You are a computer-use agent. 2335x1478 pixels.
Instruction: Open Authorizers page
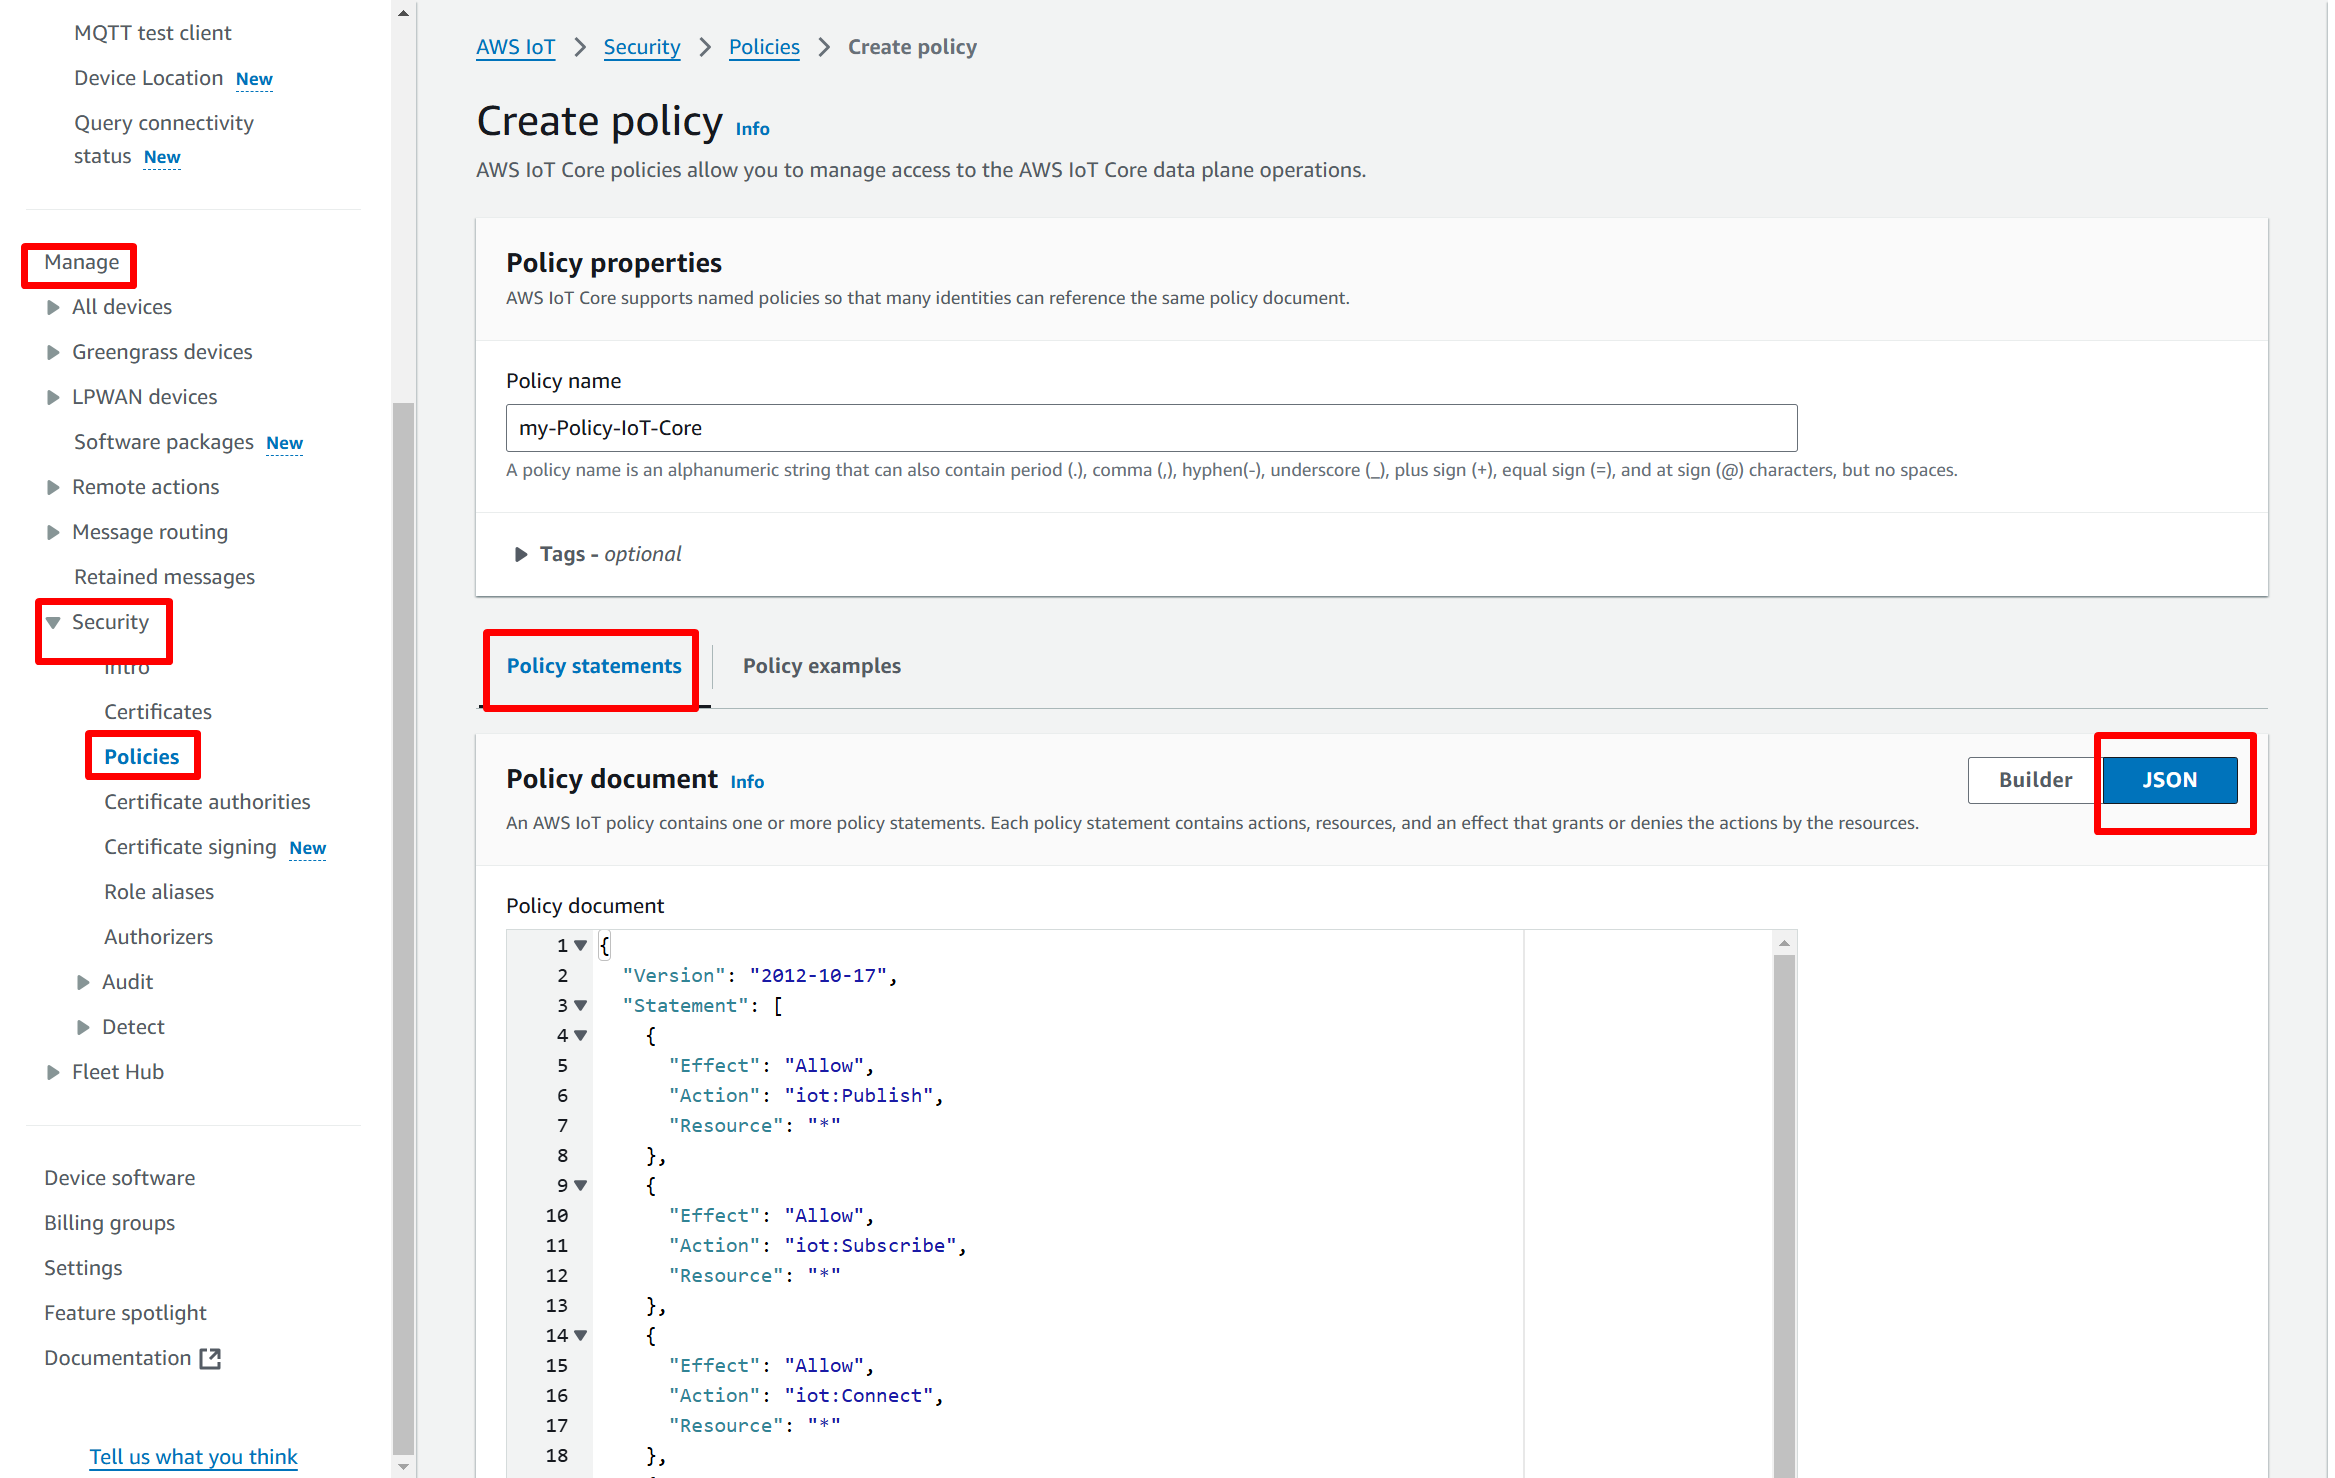(x=158, y=937)
